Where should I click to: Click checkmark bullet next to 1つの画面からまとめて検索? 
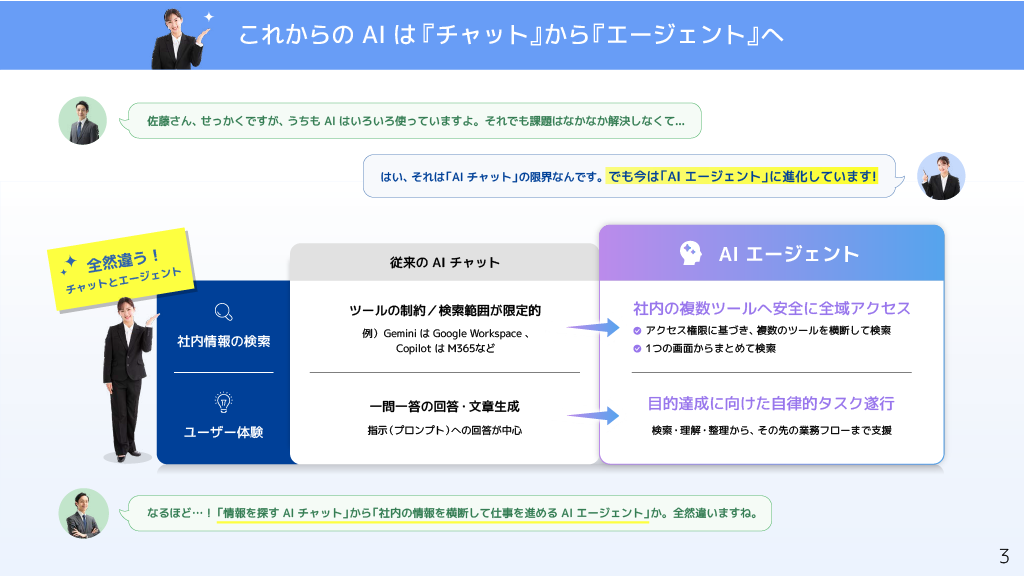click(x=637, y=349)
